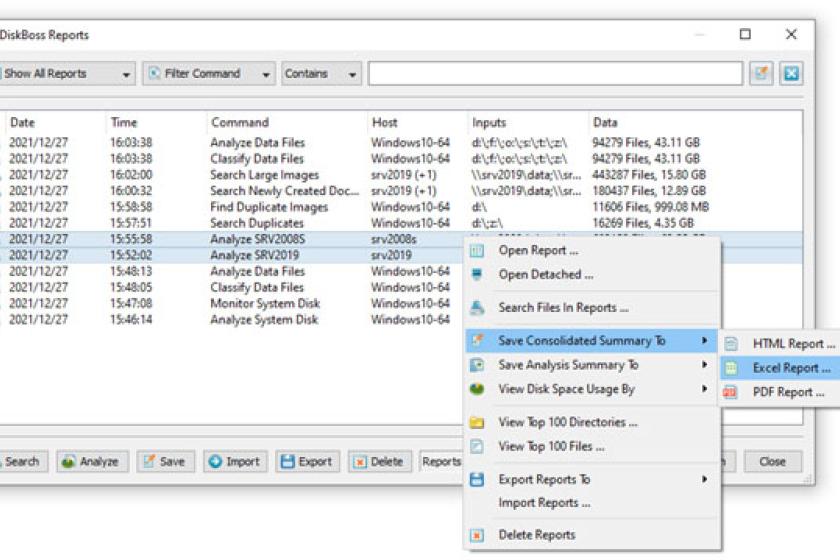
Task: Select the Analyze SRV2019 row
Action: (x=232, y=255)
